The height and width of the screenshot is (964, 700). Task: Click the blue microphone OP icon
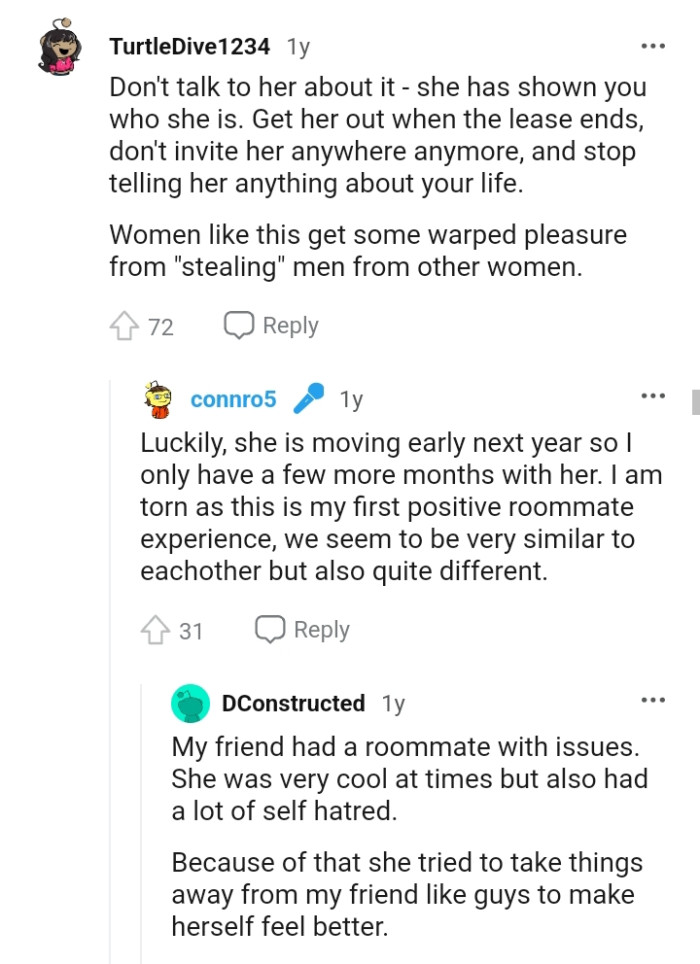click(x=308, y=399)
